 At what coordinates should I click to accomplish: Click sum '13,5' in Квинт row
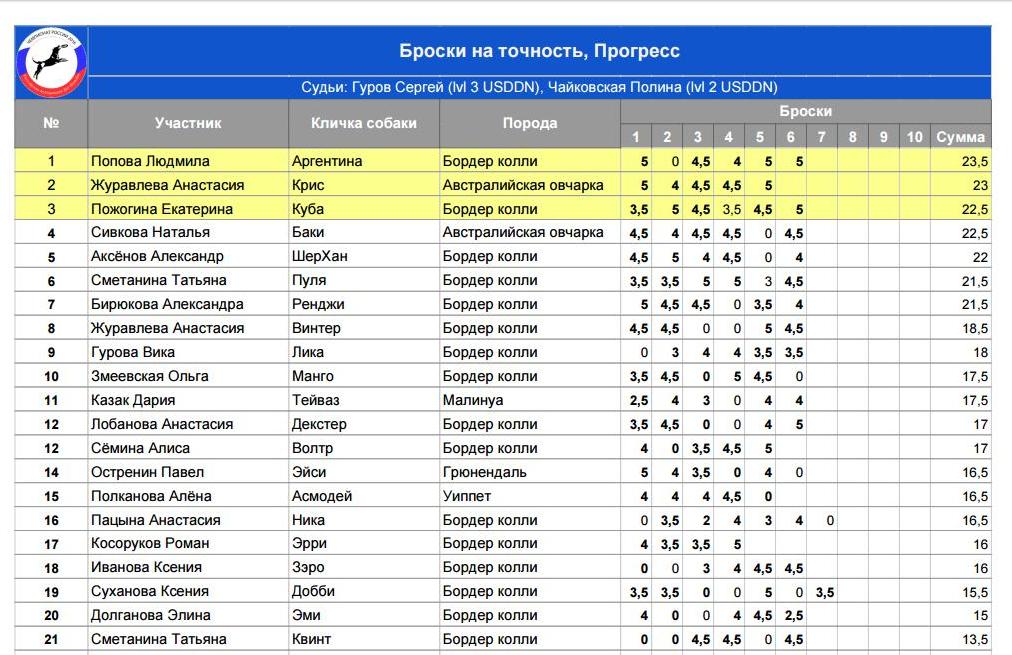point(975,640)
